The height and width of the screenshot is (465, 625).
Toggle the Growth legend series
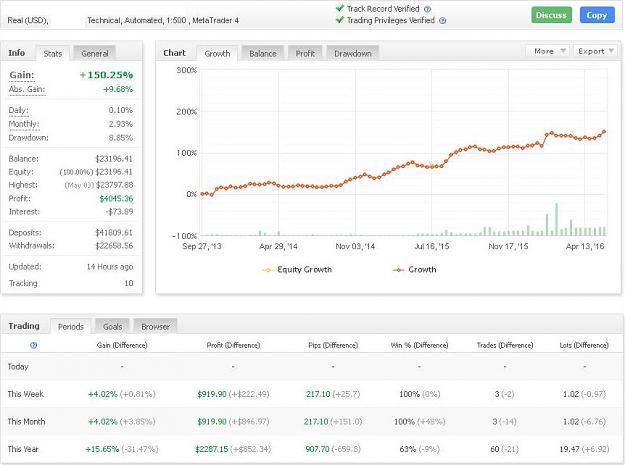(x=415, y=270)
